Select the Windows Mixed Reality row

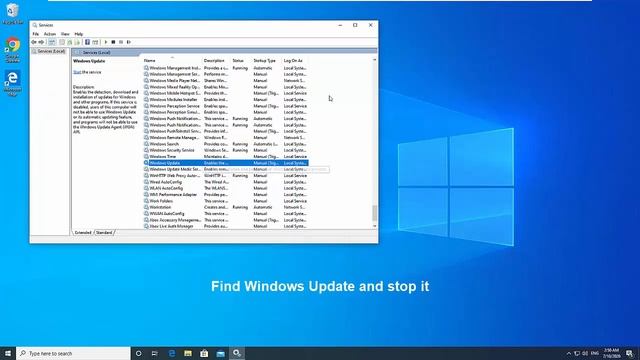coord(226,87)
